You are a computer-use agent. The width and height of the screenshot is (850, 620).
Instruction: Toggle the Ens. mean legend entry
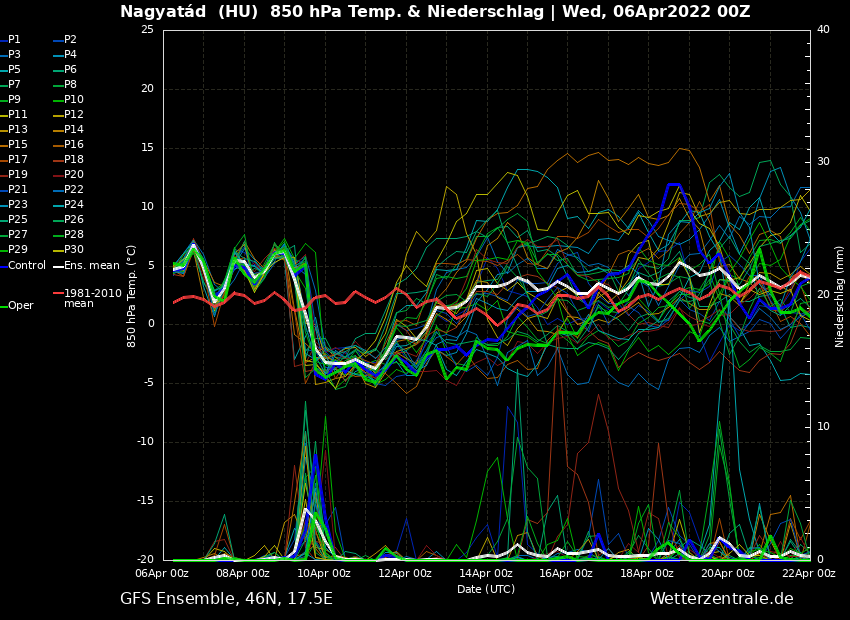[x=91, y=266]
